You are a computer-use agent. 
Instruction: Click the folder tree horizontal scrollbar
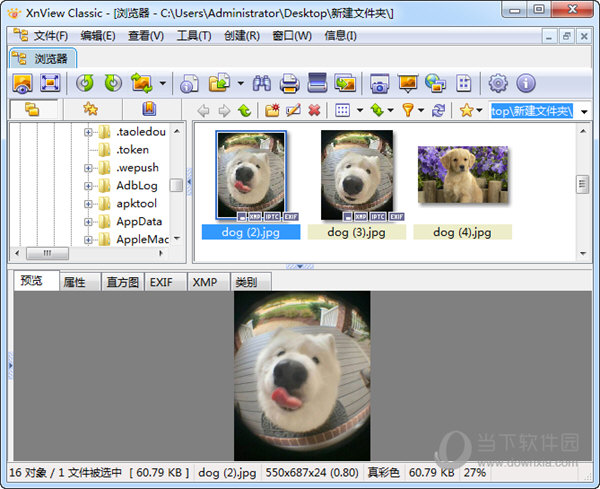[50, 254]
